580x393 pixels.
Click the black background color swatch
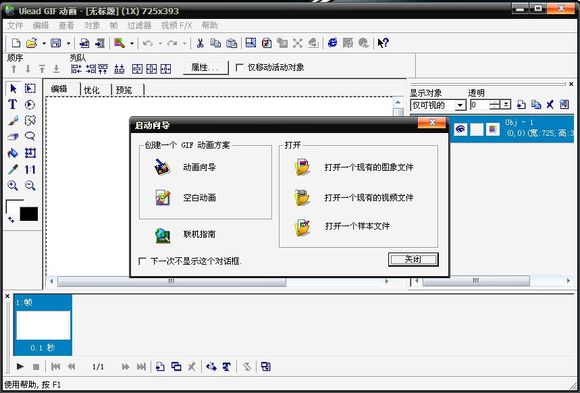click(x=28, y=214)
